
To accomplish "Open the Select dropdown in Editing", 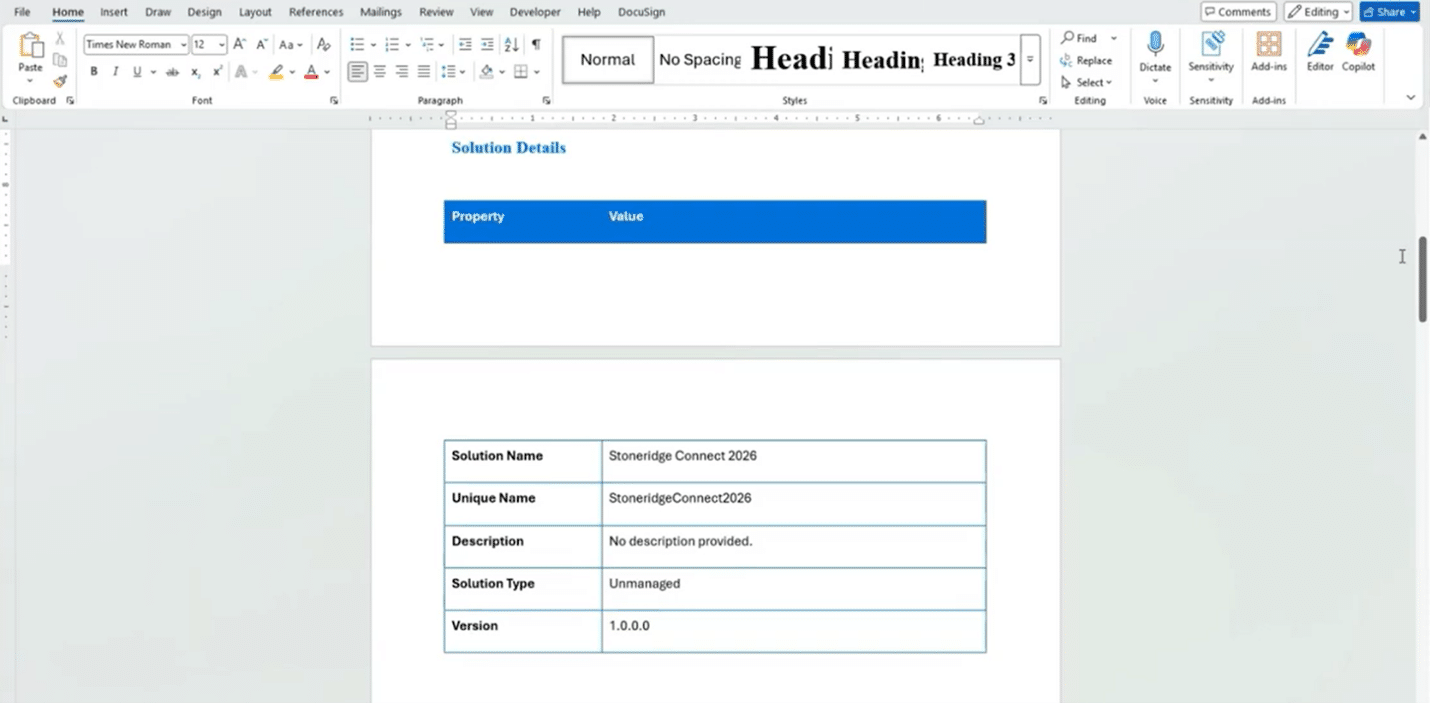I will click(1086, 83).
